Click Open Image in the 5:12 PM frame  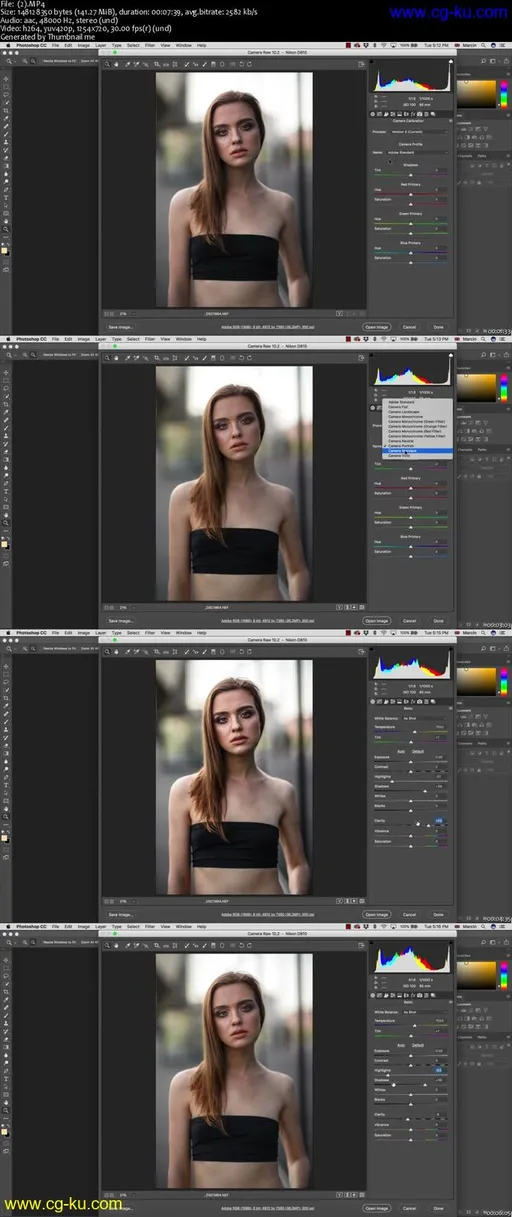[x=377, y=327]
